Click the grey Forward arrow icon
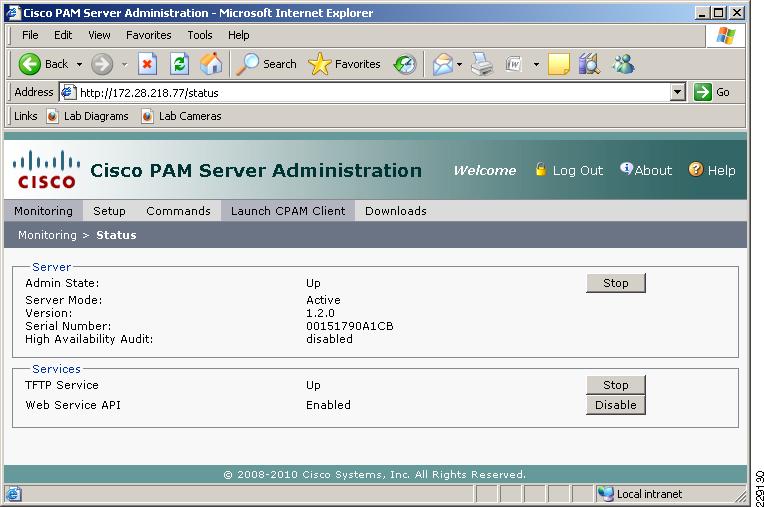Image resolution: width=764 pixels, height=507 pixels. click(x=102, y=64)
